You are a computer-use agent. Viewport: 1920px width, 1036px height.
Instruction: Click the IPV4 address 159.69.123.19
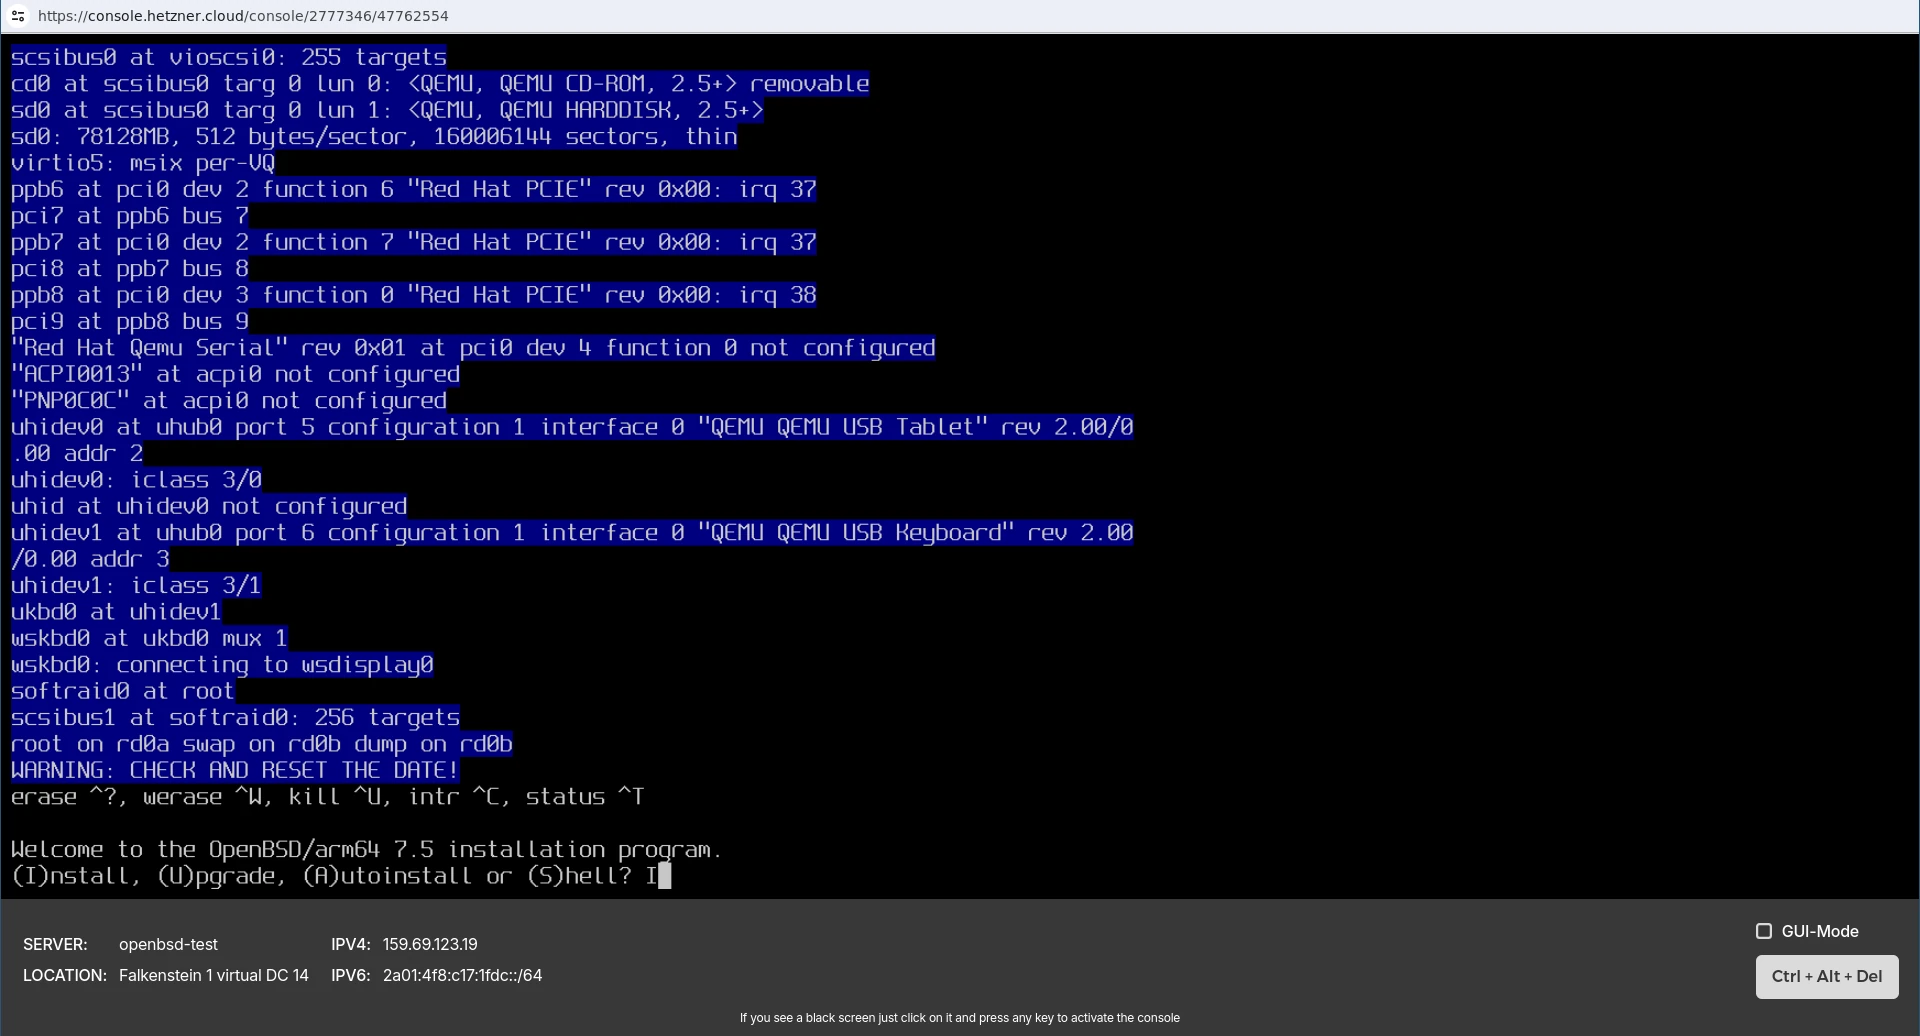pos(428,943)
